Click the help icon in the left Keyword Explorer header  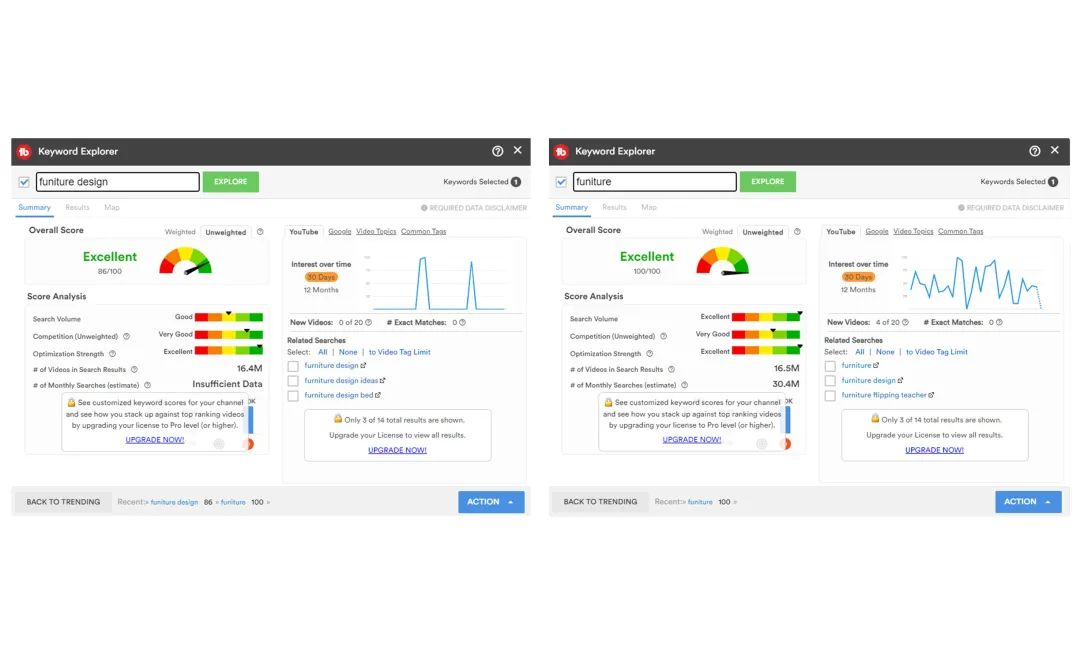tap(498, 151)
